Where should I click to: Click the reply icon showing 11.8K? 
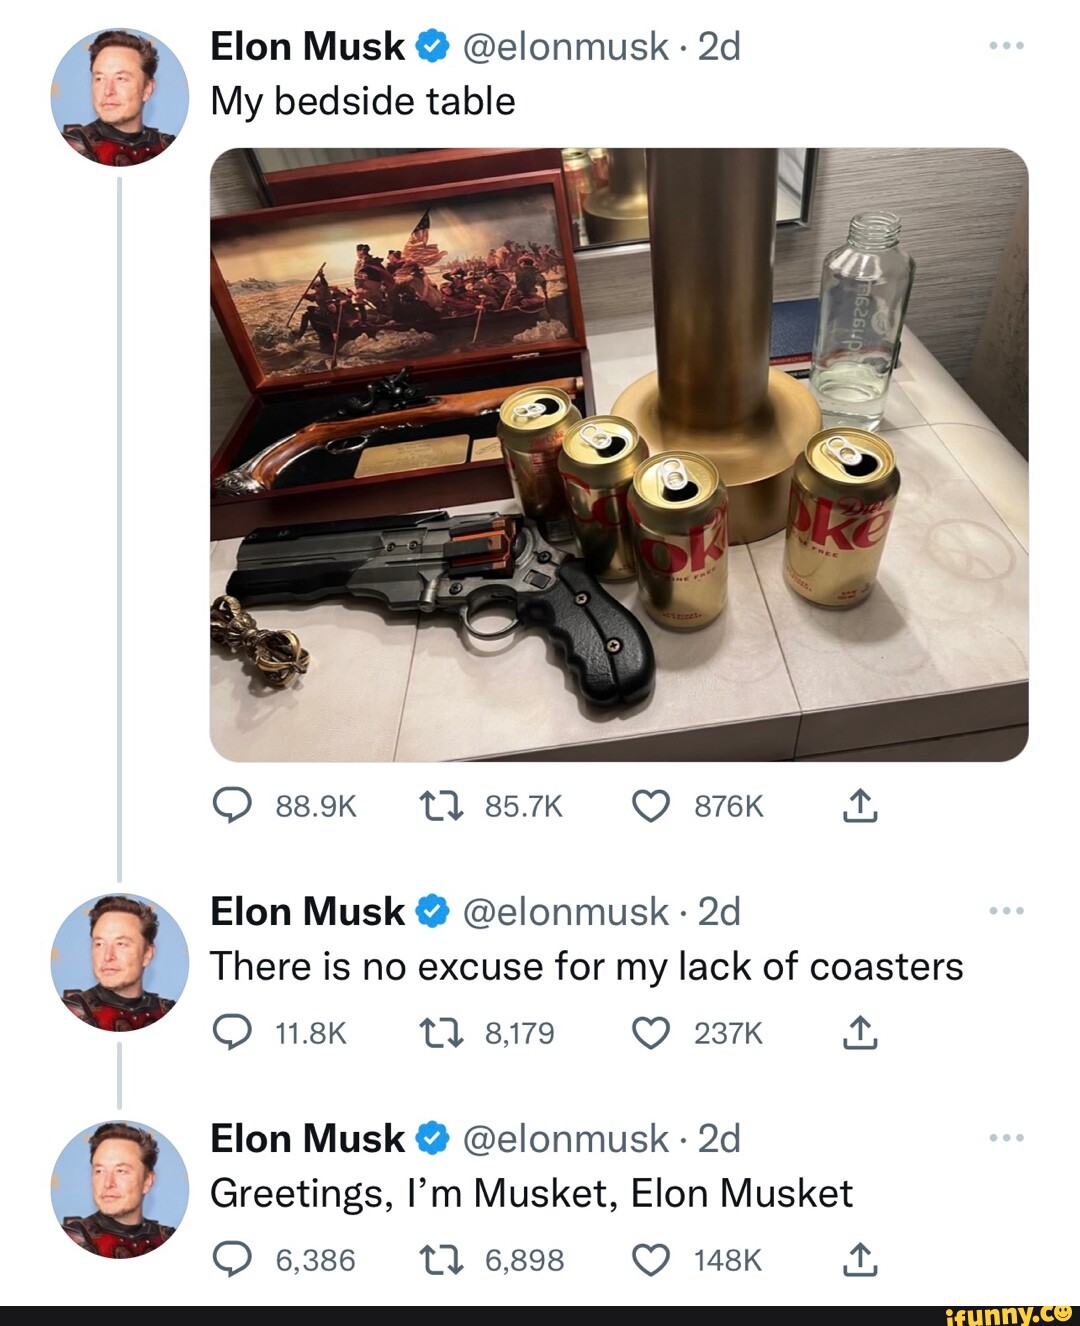click(x=232, y=1033)
